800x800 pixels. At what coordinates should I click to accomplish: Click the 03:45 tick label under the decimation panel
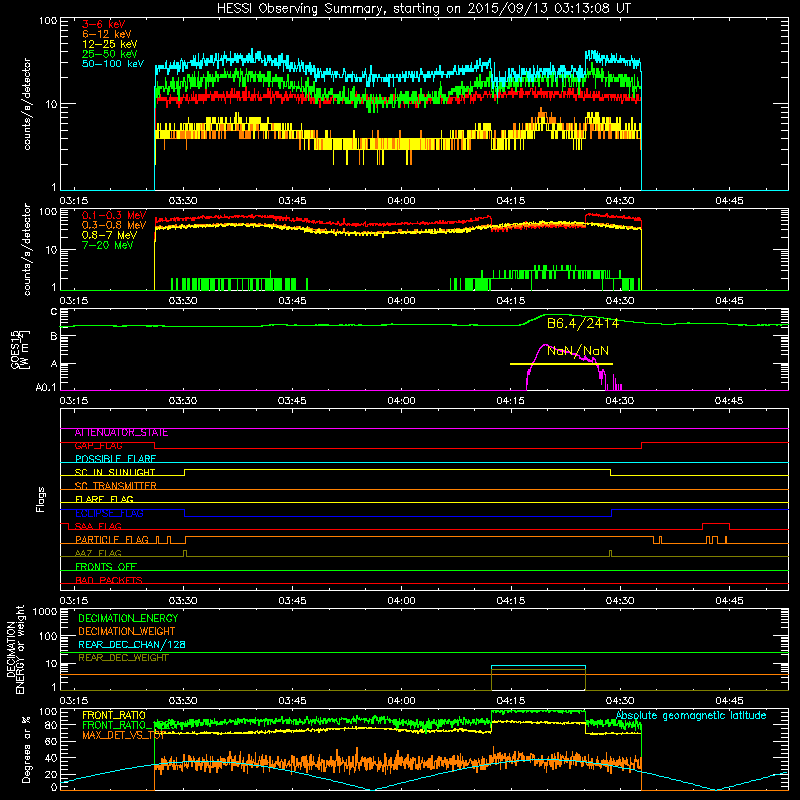coord(292,701)
